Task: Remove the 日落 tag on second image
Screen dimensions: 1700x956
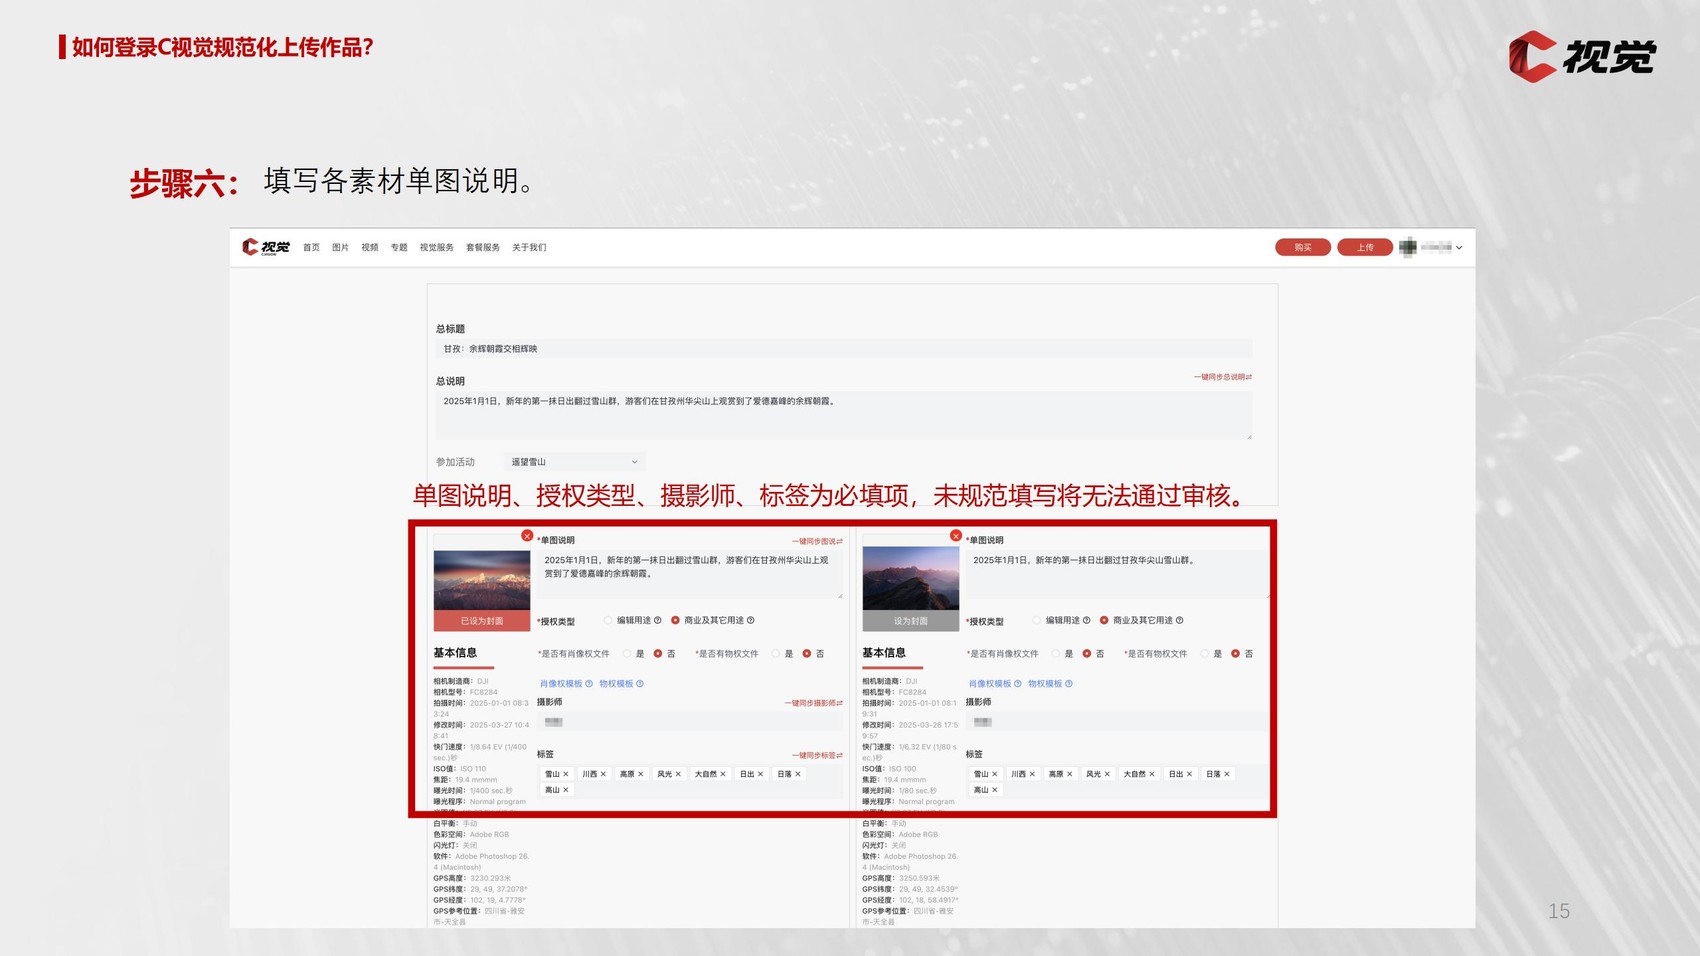Action: 1227,774
